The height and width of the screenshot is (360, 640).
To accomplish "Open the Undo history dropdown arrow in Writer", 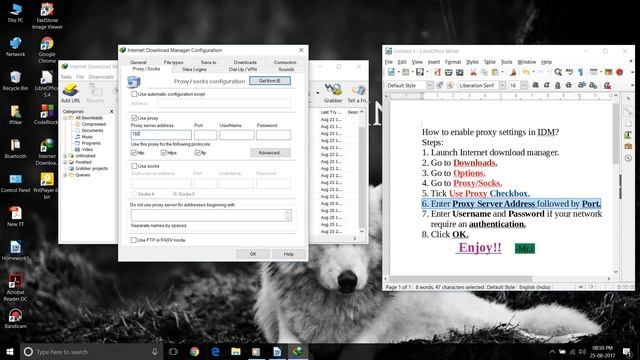I will (533, 72).
